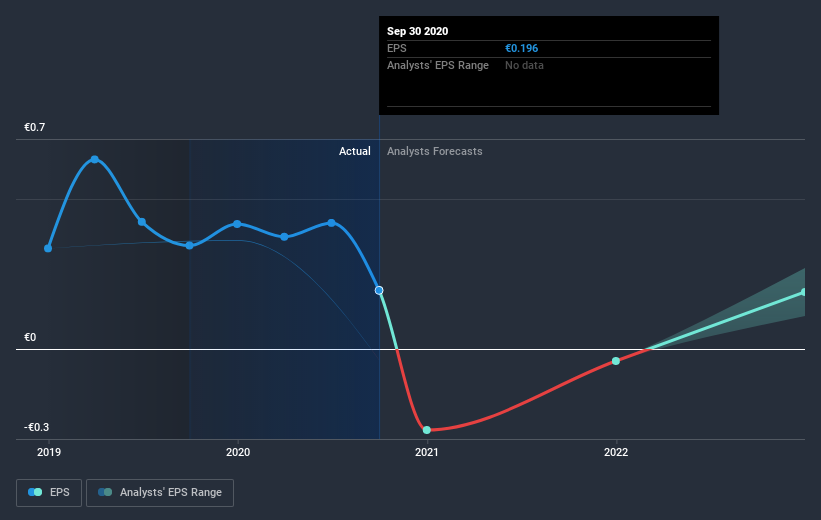Select the EPS point just before 2020

190,245
